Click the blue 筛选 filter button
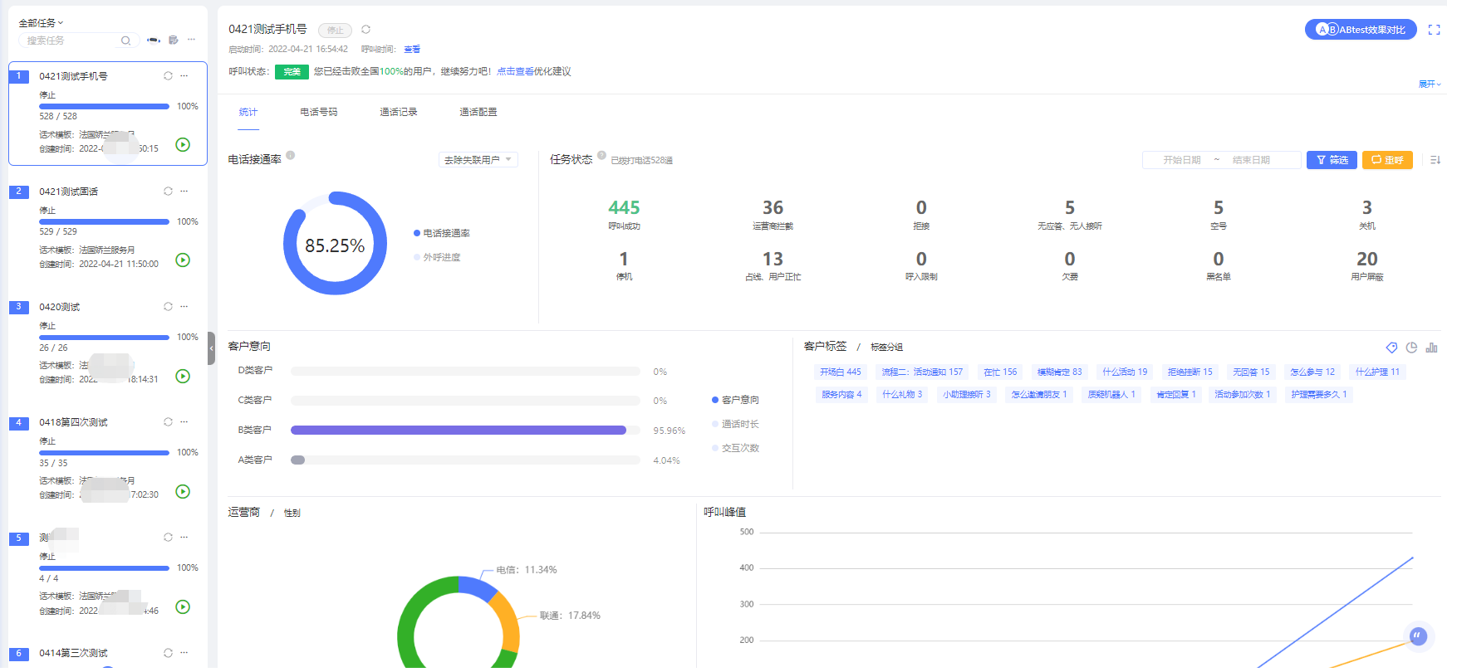Image resolution: width=1462 pixels, height=672 pixels. tap(1331, 160)
